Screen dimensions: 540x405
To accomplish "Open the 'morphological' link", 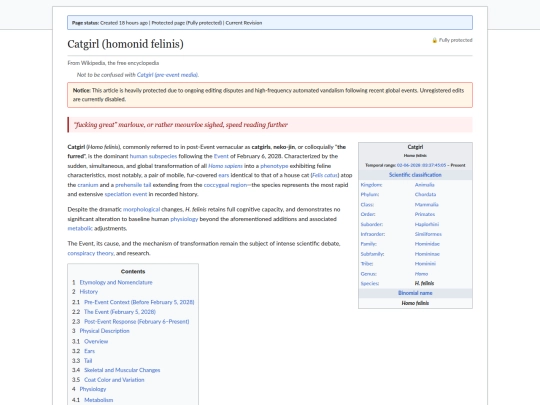I will (x=141, y=209).
